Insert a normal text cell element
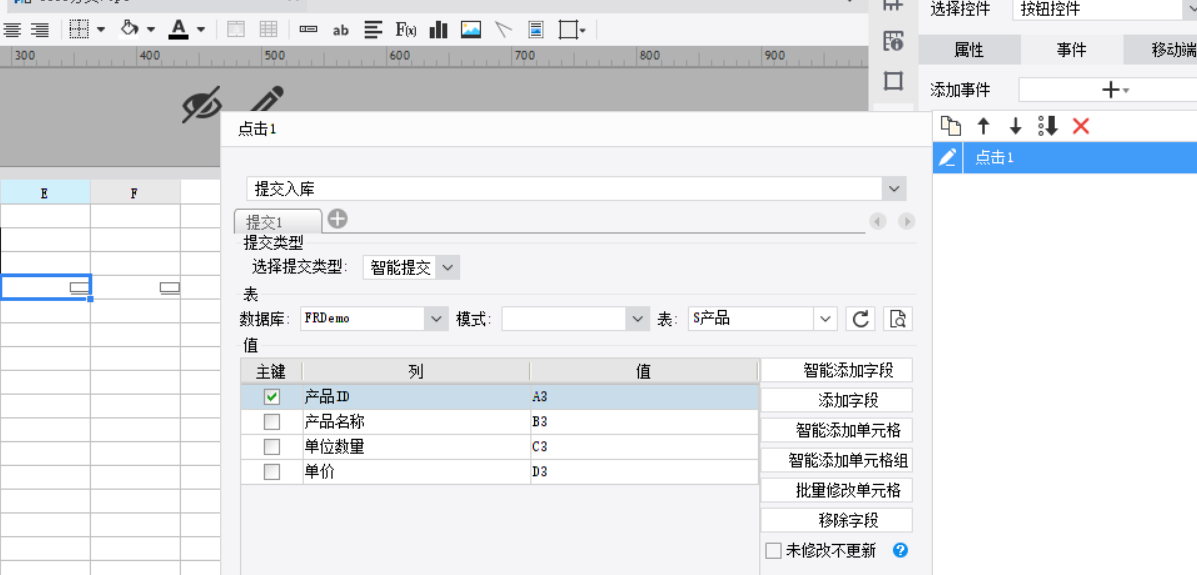Viewport: 1197px width, 575px height. (x=308, y=30)
